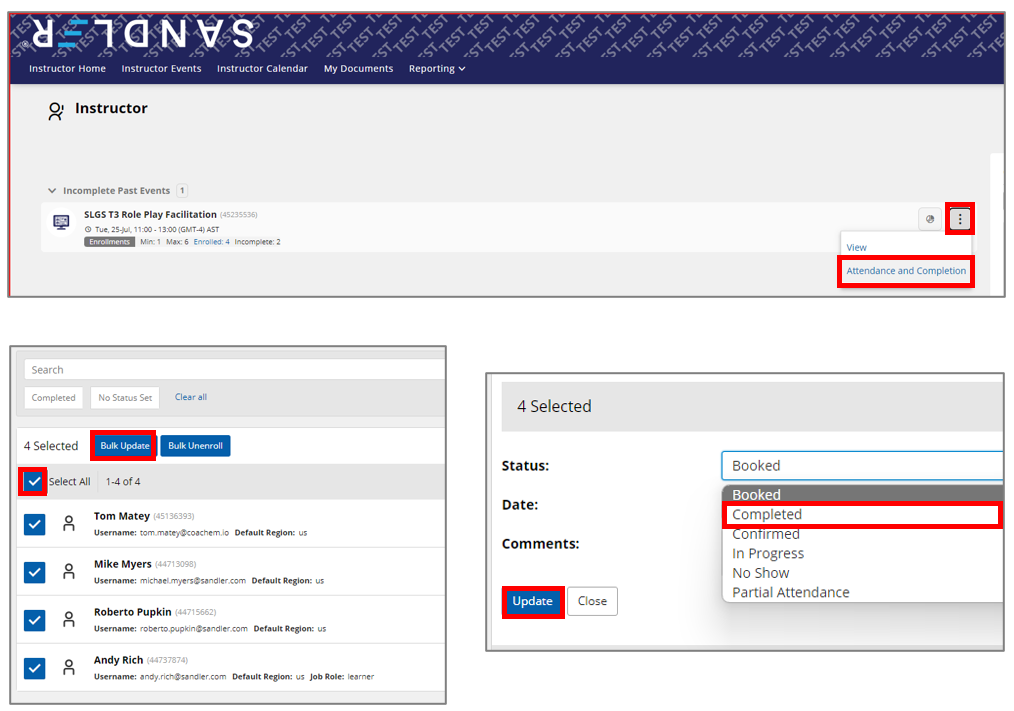Open the Status dropdown showing Booked
The width and height of the screenshot is (1014, 711).
[x=862, y=465]
